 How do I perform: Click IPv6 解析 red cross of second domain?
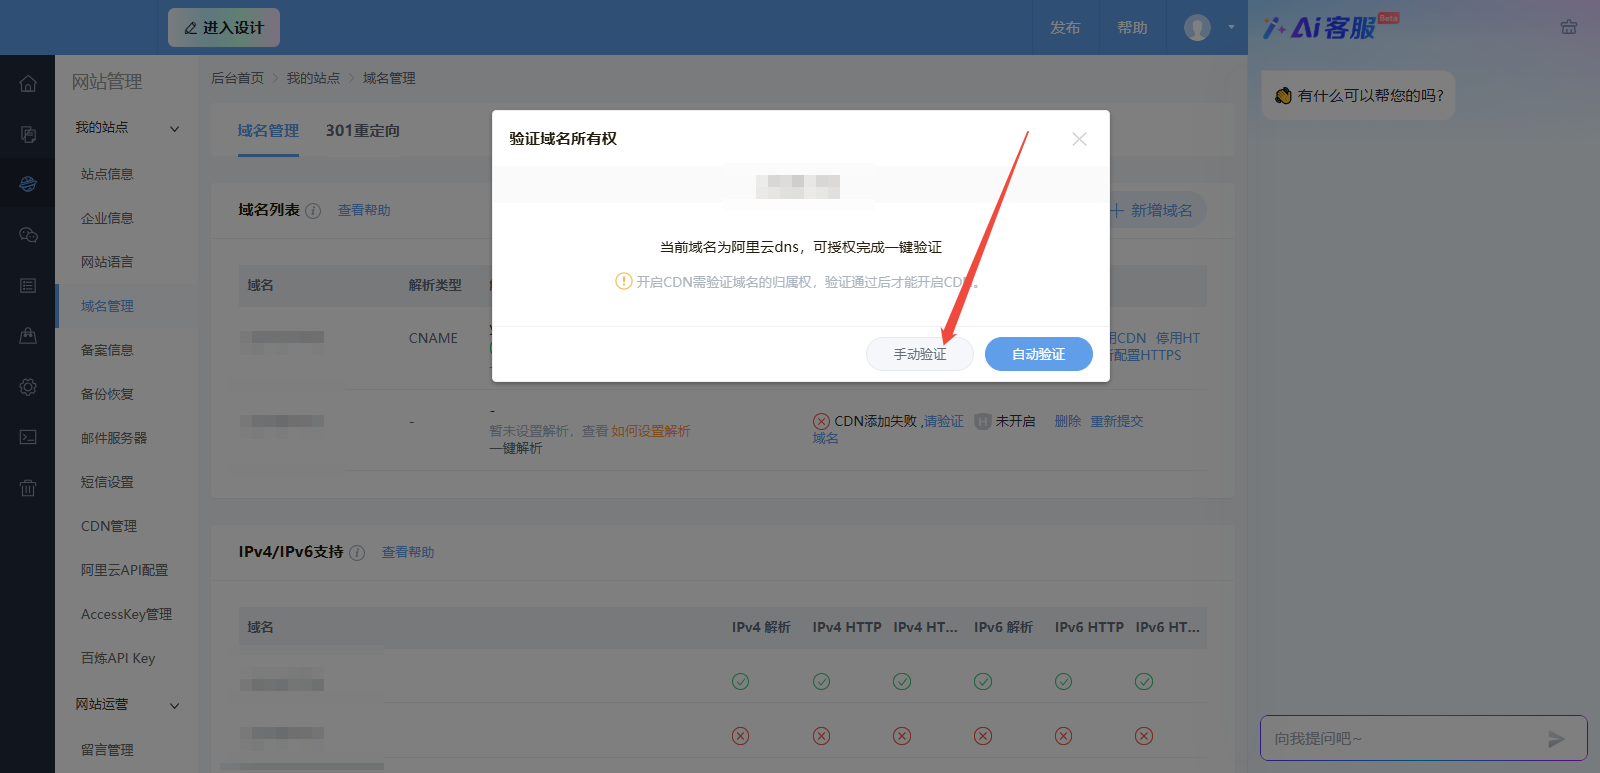coord(983,736)
